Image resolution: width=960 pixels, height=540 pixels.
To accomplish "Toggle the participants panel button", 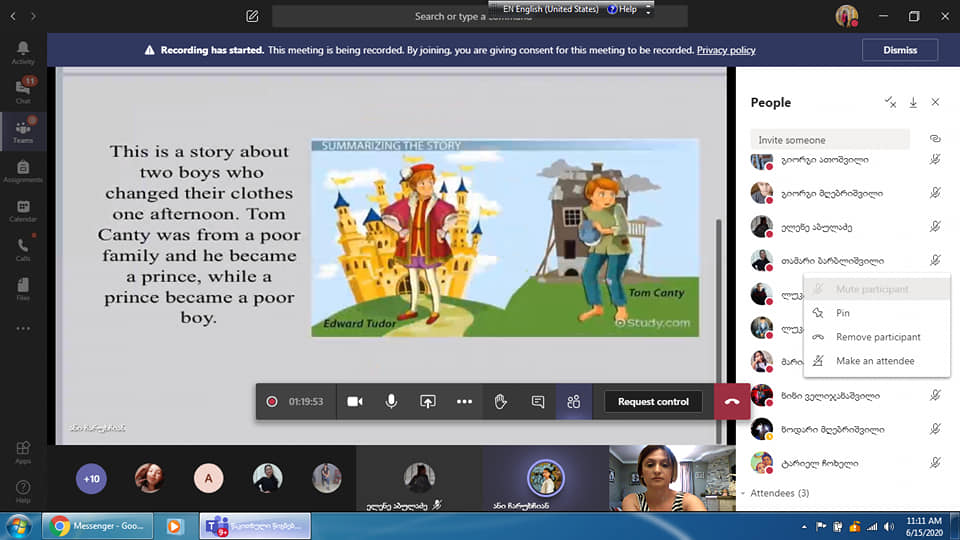I will [x=574, y=402].
